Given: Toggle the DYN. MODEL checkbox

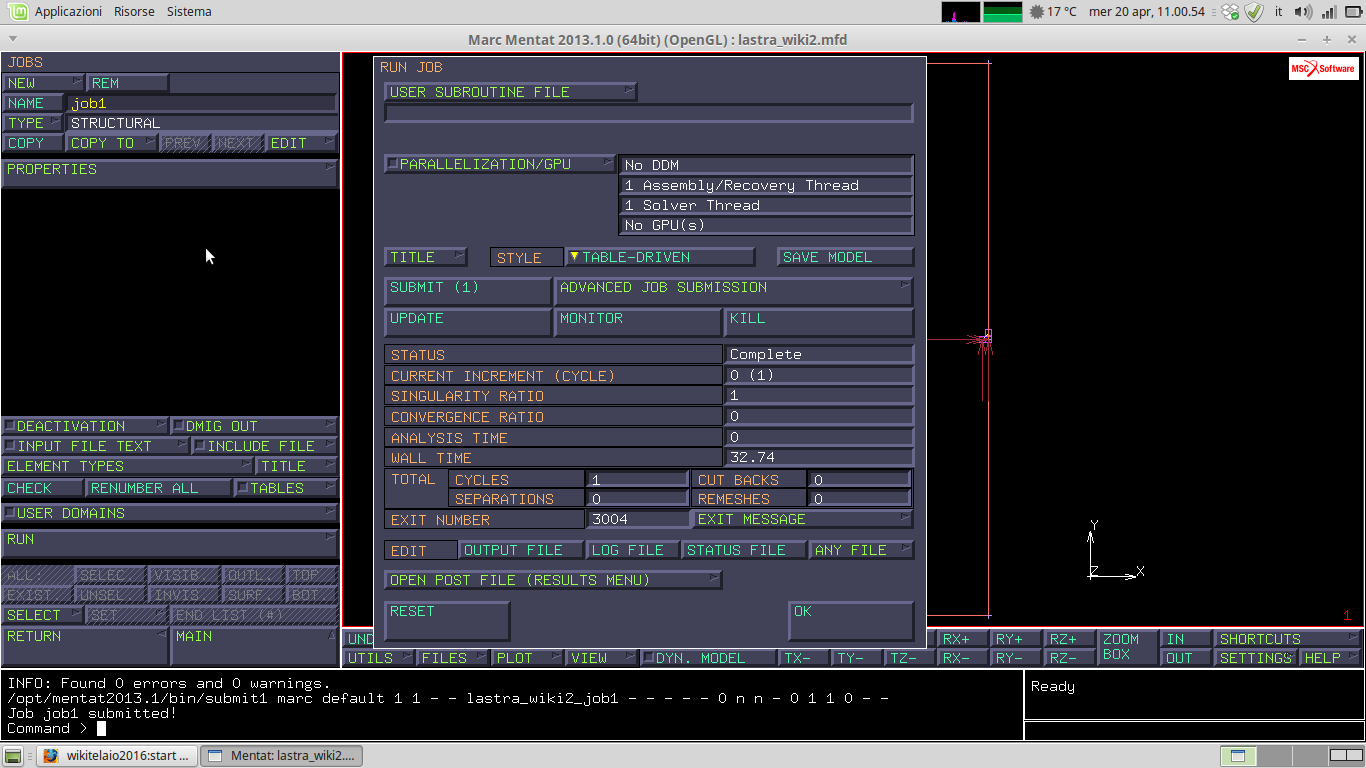Looking at the screenshot, I should click(x=647, y=658).
